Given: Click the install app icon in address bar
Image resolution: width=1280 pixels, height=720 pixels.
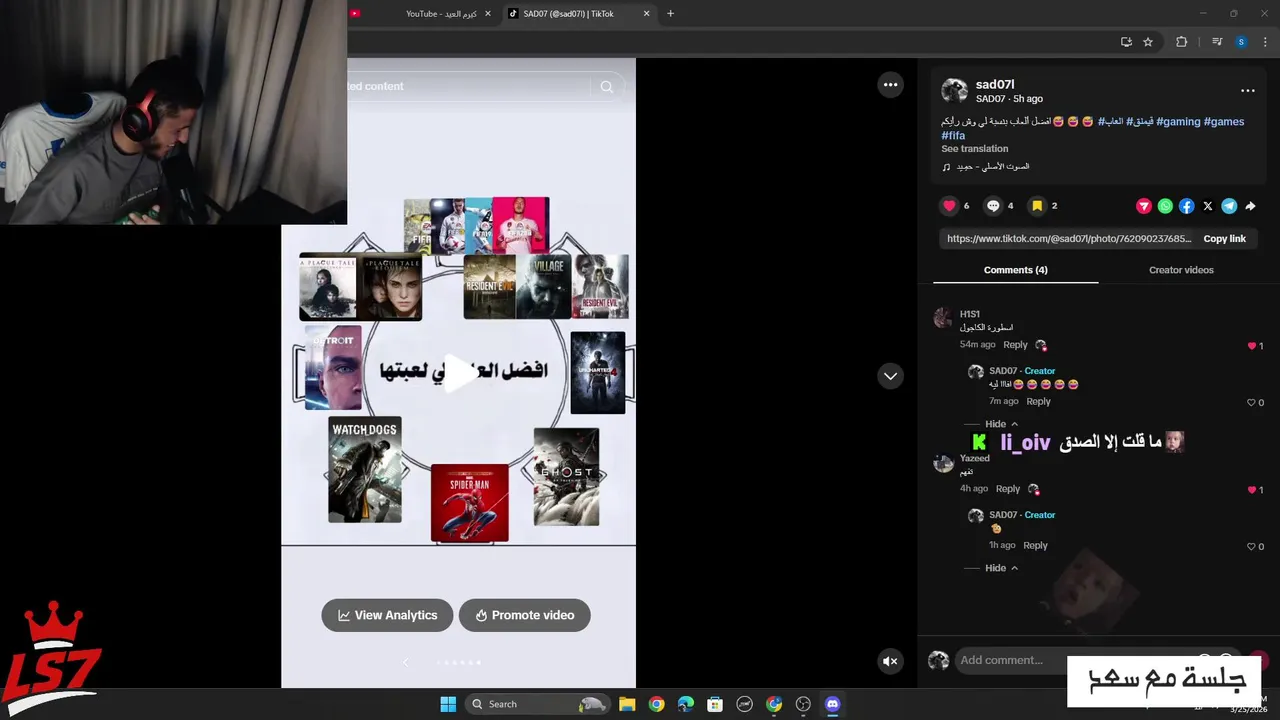Looking at the screenshot, I should [x=1126, y=42].
